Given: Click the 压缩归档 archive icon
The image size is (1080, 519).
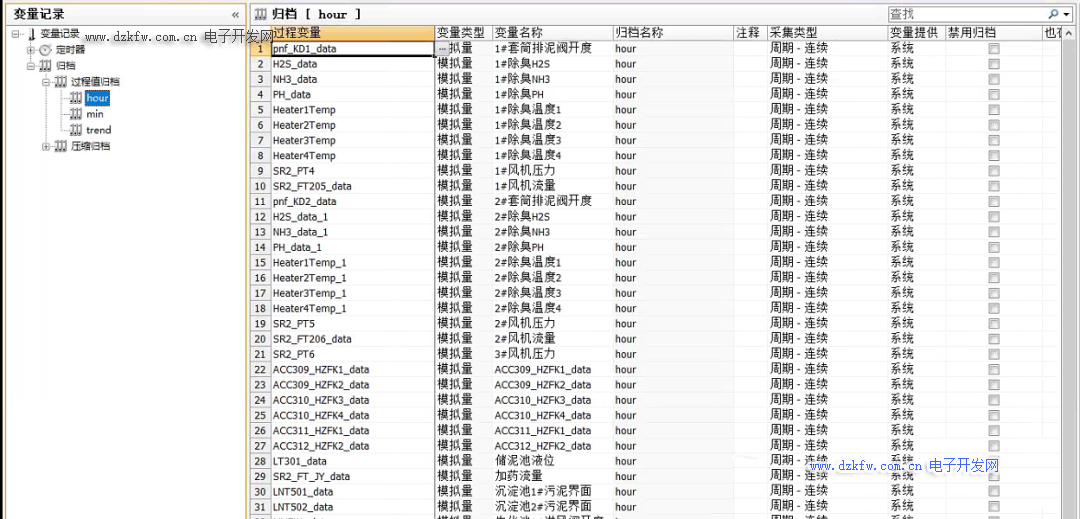Looking at the screenshot, I should click(60, 146).
